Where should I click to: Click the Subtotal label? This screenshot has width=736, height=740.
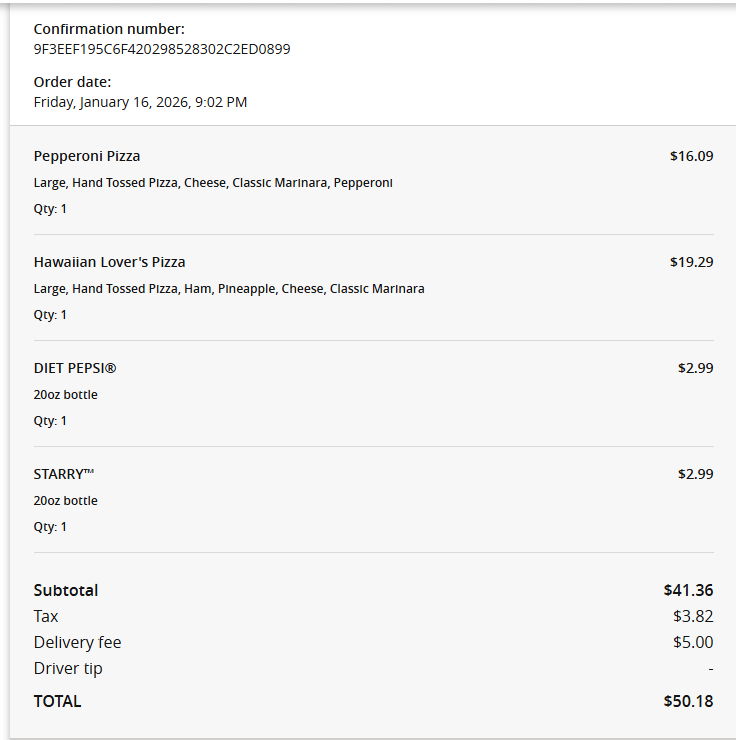pyautogui.click(x=66, y=590)
